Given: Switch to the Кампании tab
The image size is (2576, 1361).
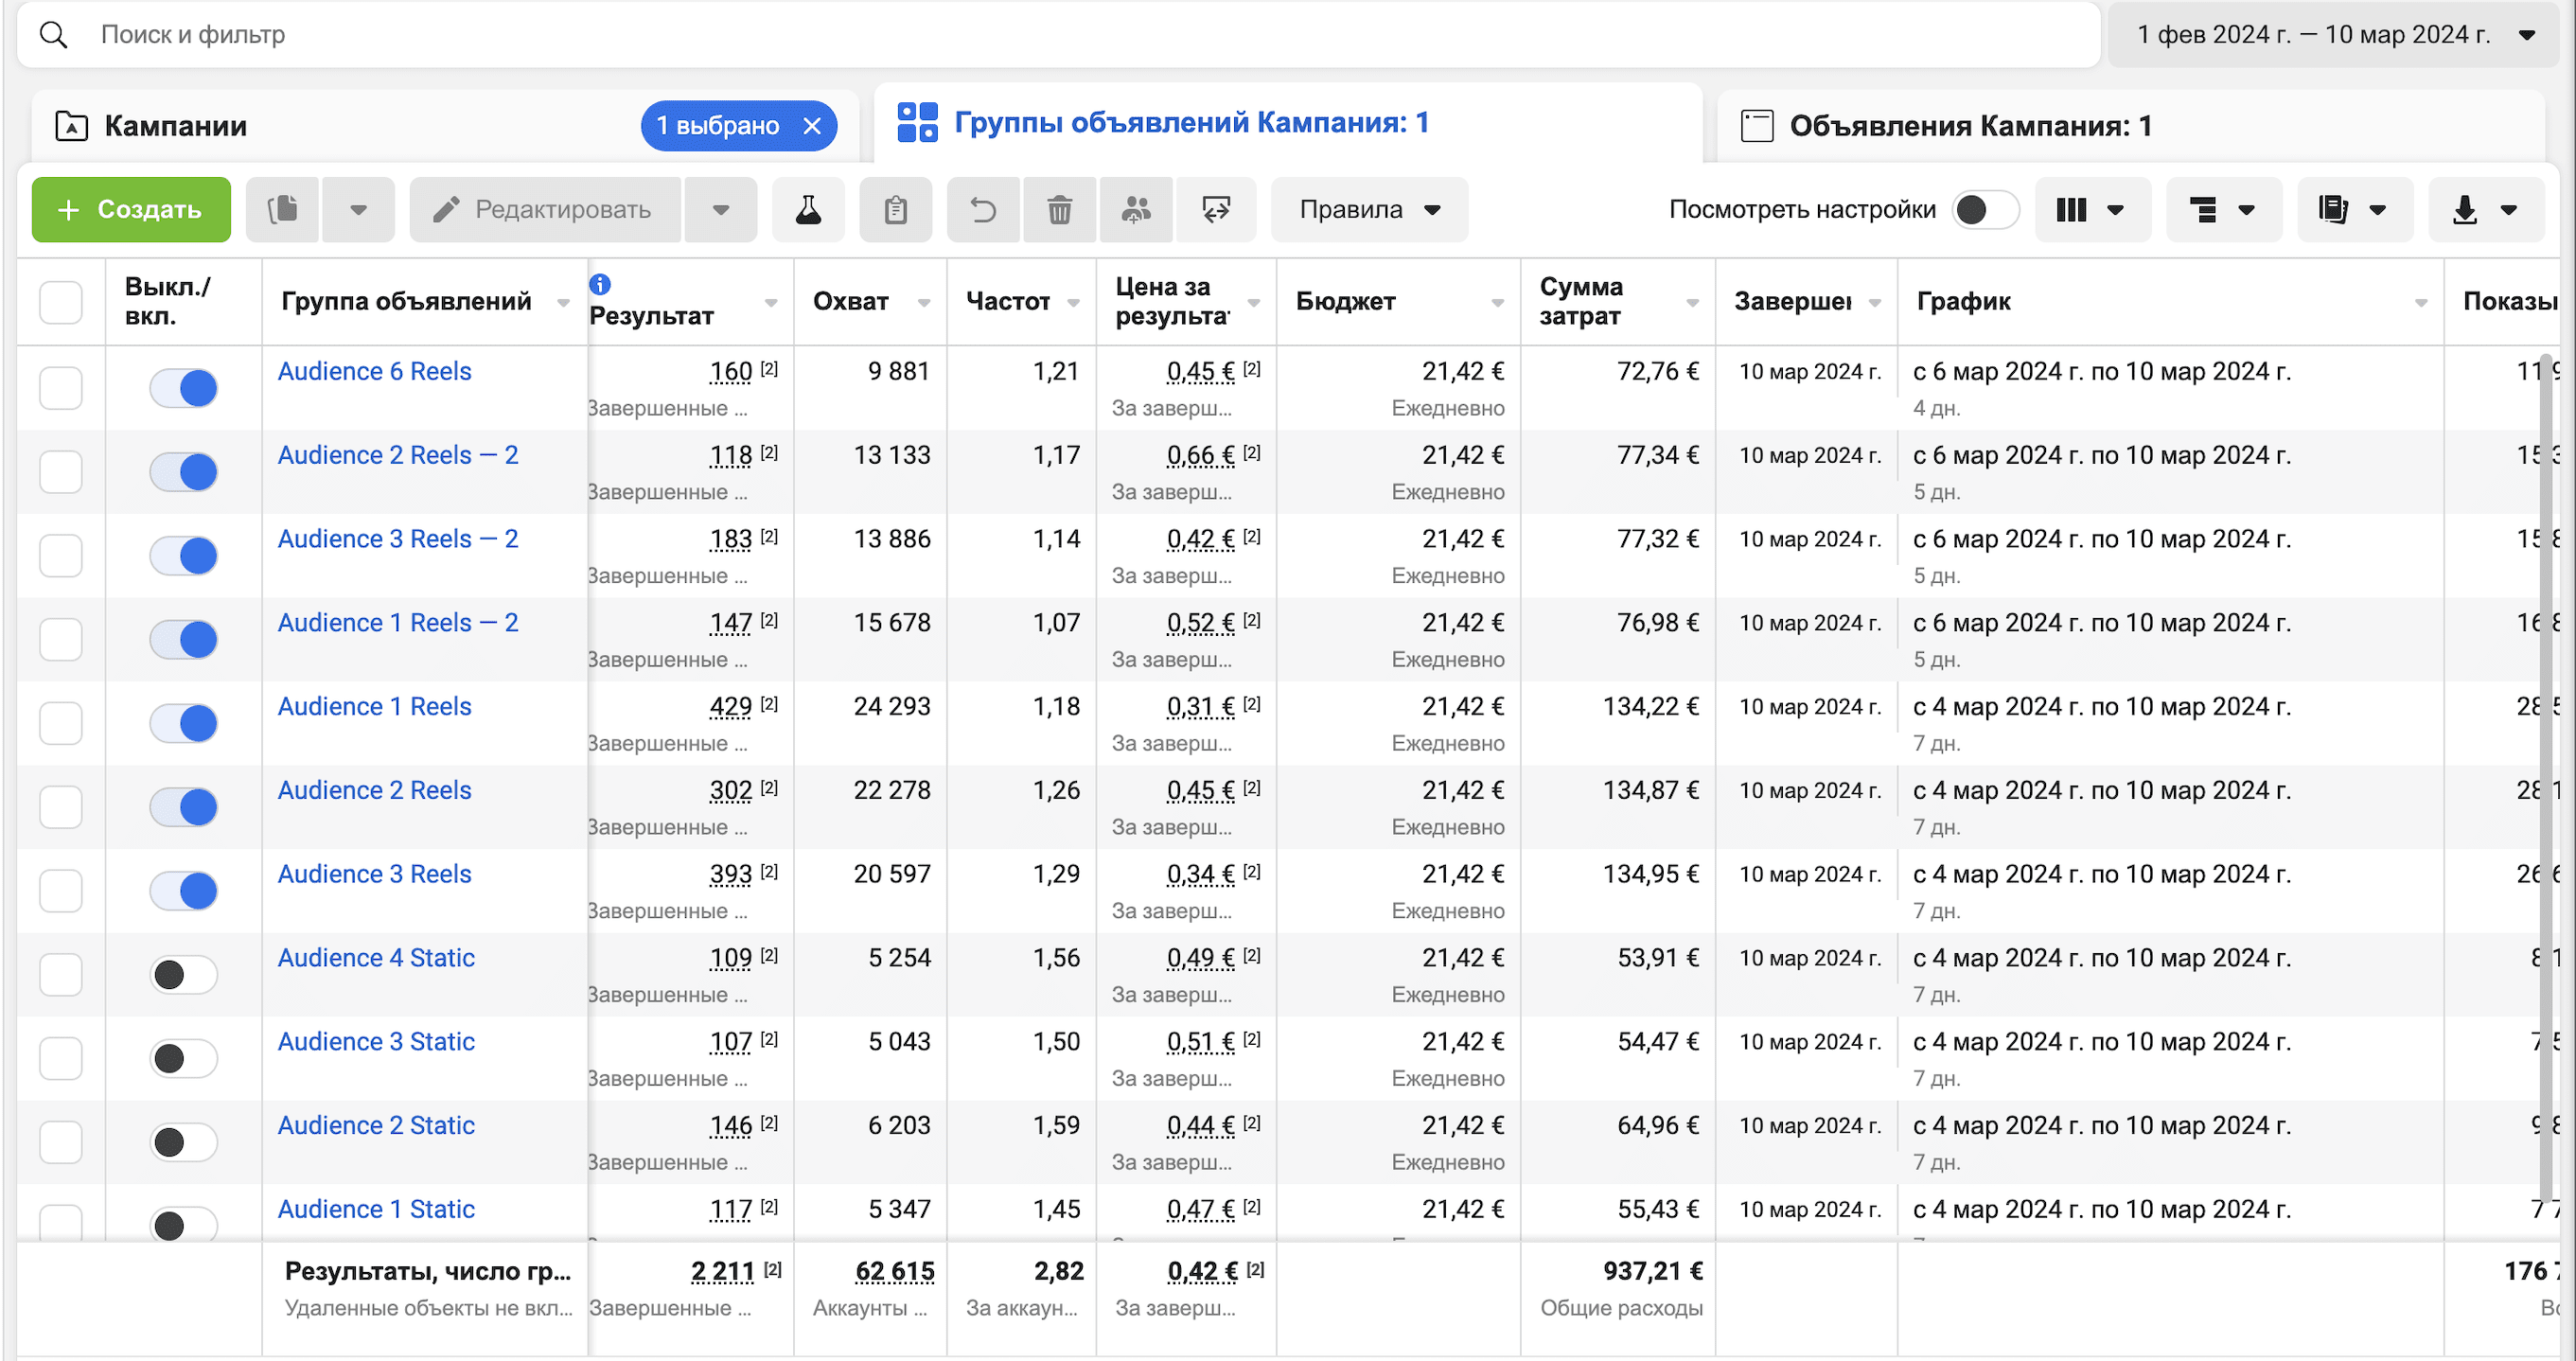Looking at the screenshot, I should point(177,126).
